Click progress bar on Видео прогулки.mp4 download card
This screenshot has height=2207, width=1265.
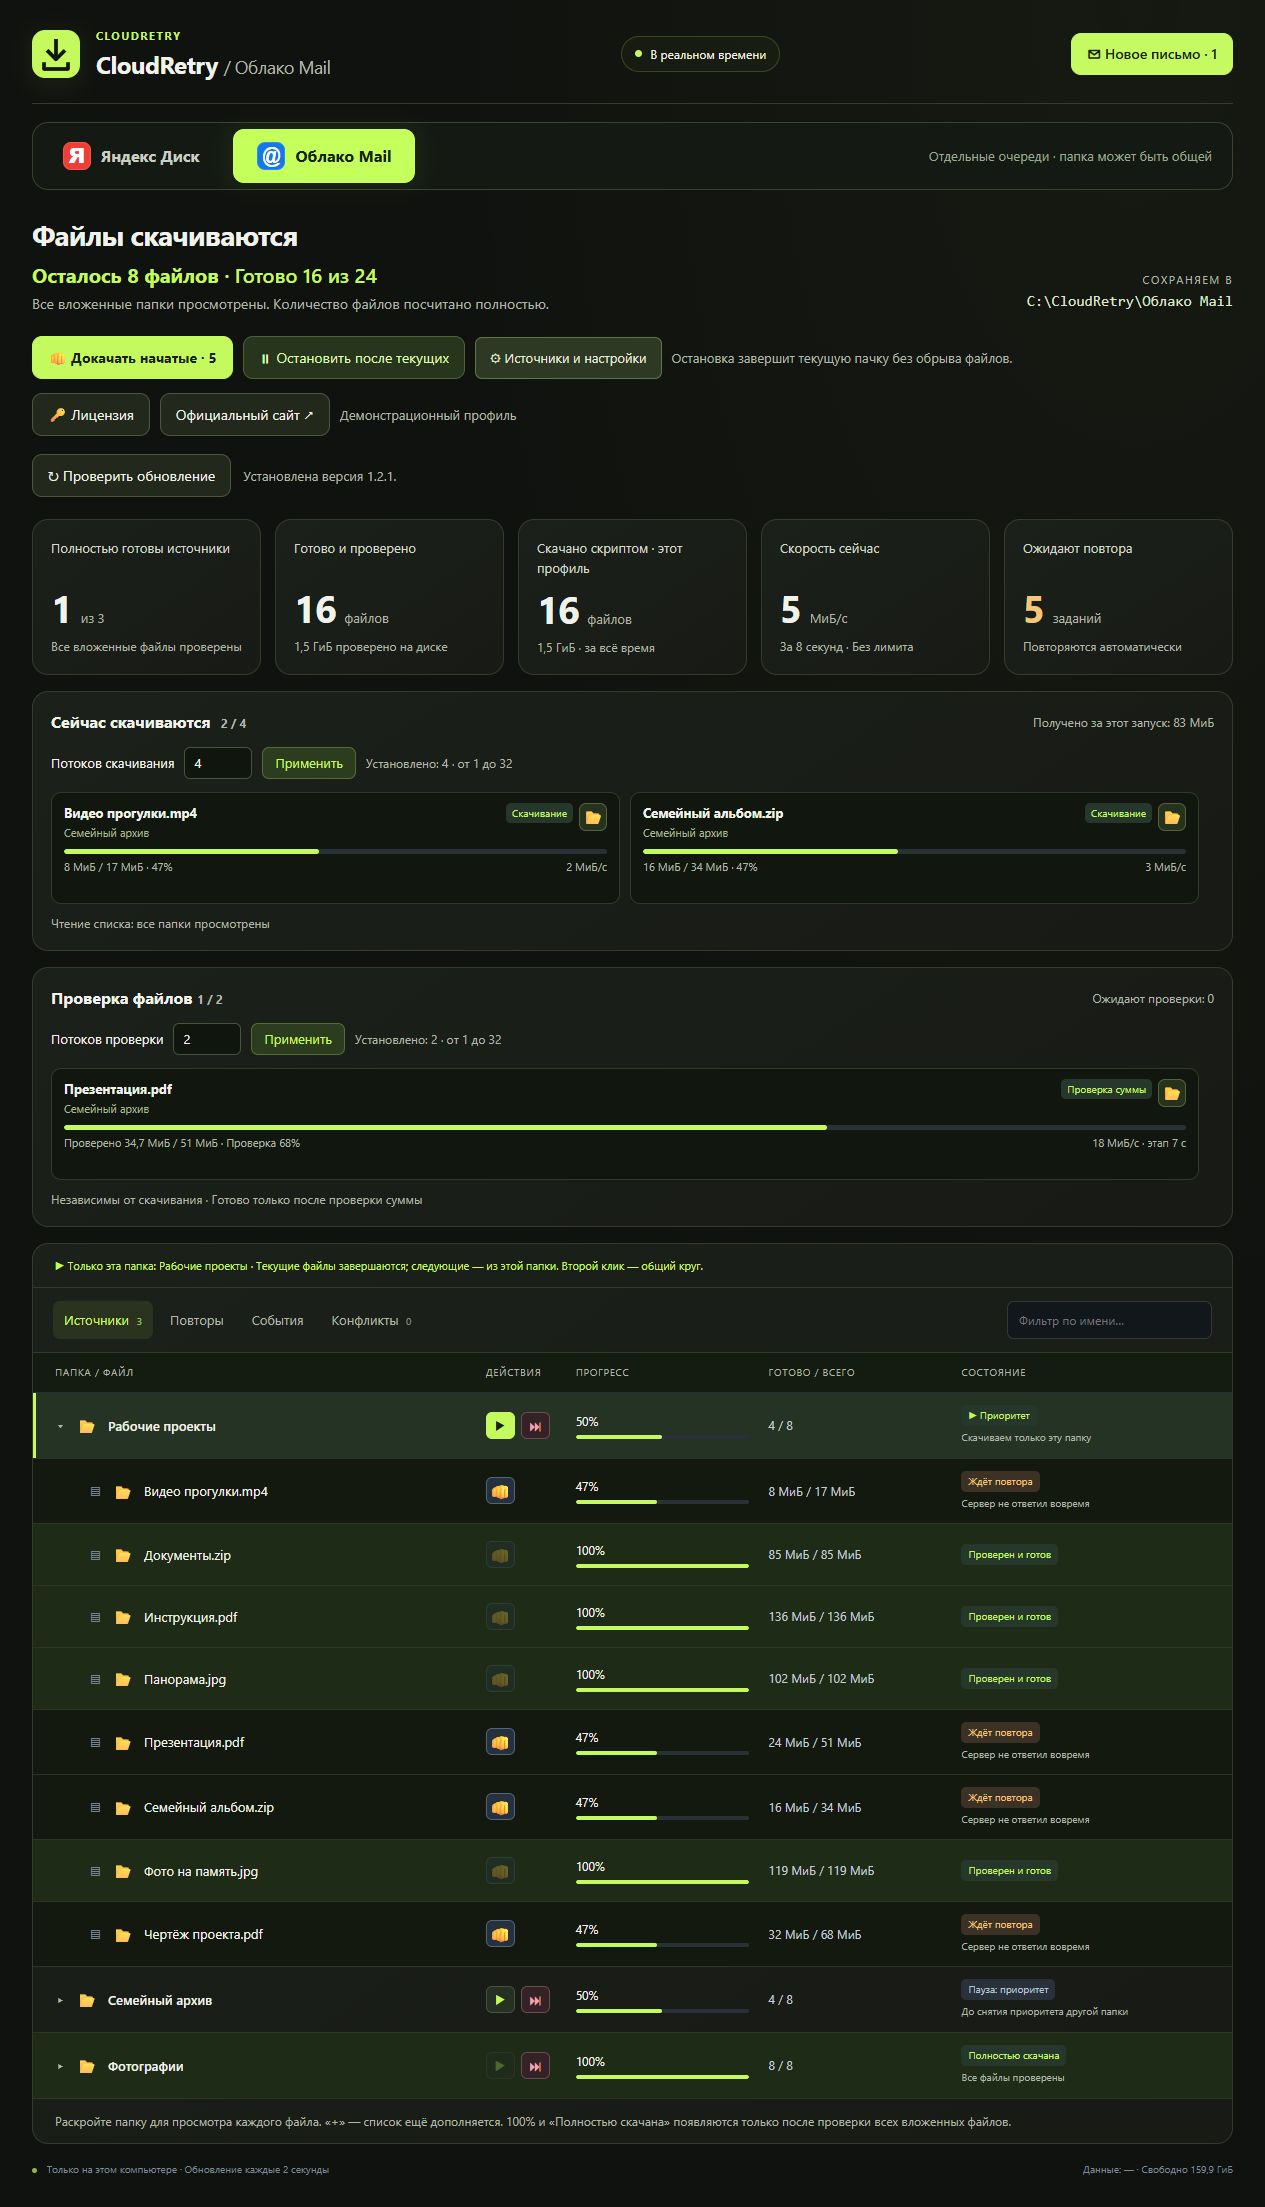click(335, 851)
